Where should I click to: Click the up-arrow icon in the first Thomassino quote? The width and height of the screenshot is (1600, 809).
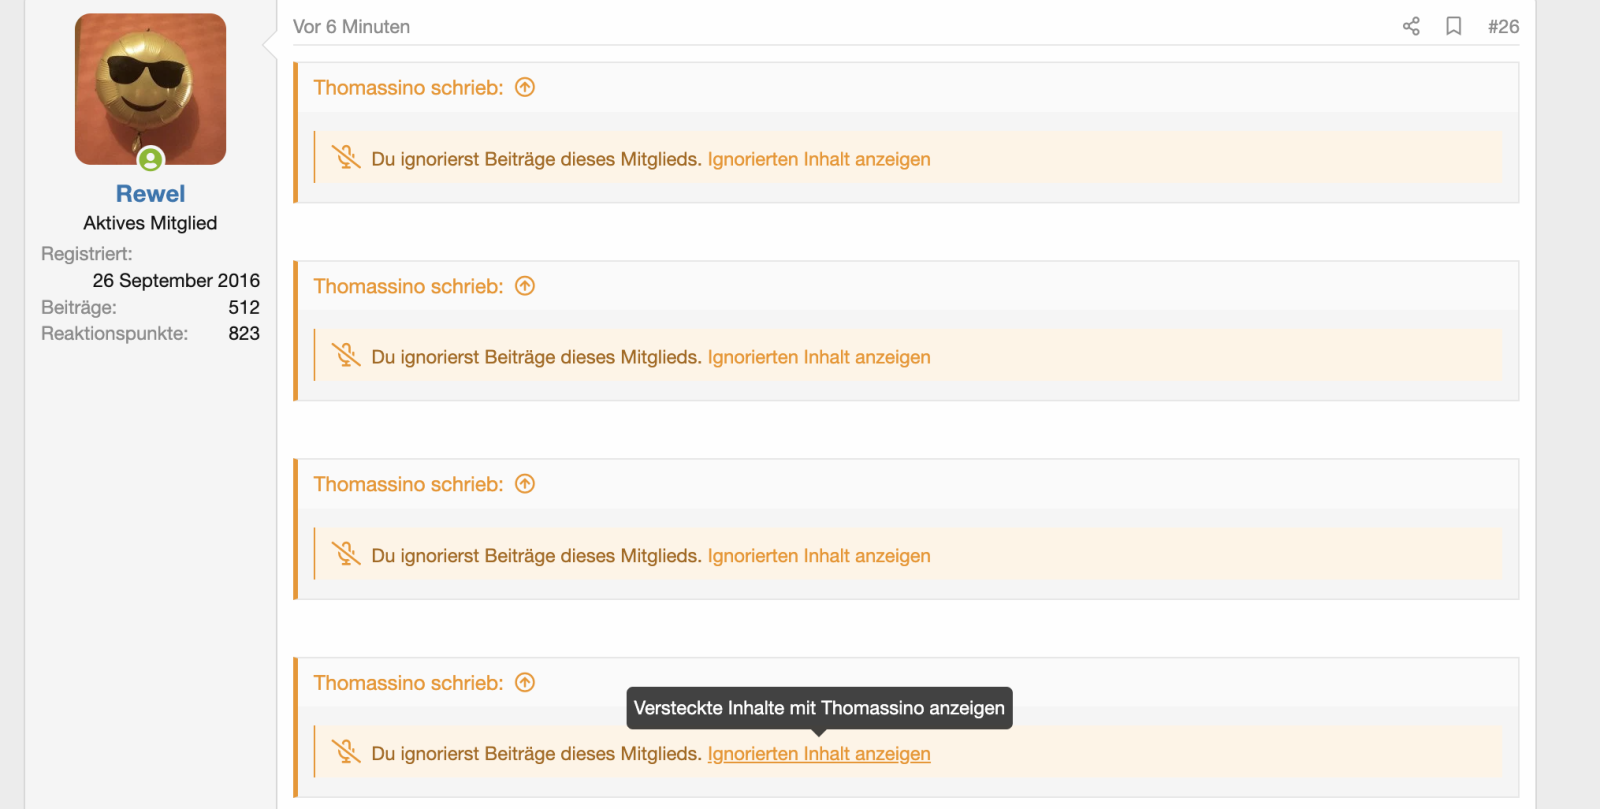pos(525,88)
